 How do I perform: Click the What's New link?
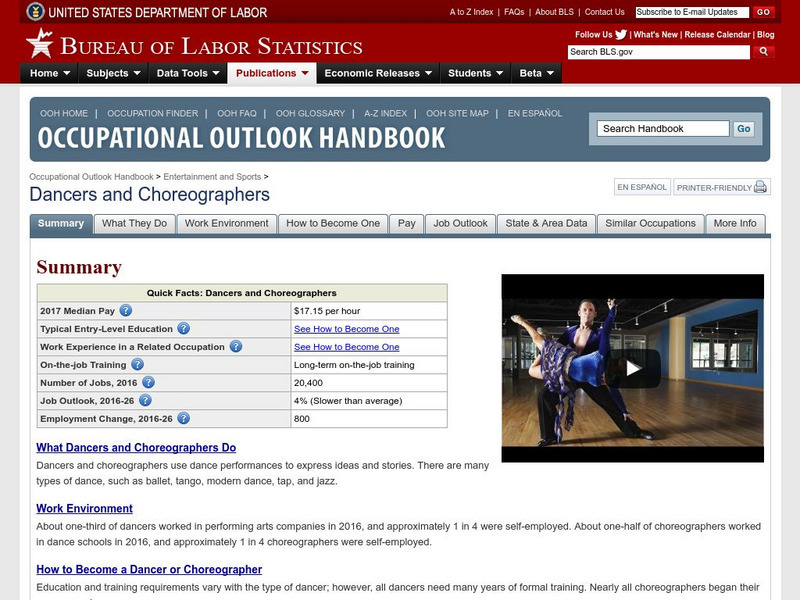(656, 35)
